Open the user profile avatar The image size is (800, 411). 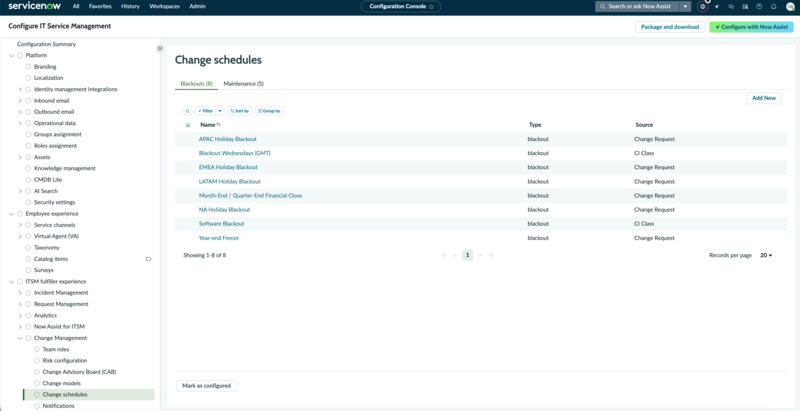[790, 7]
